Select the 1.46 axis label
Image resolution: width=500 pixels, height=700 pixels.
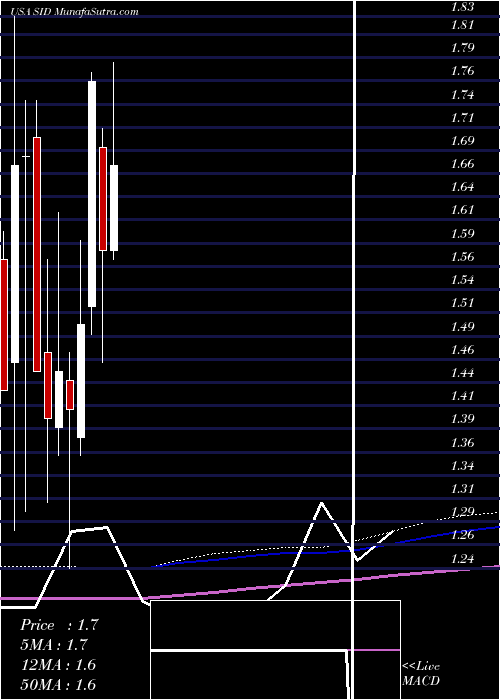(x=463, y=349)
